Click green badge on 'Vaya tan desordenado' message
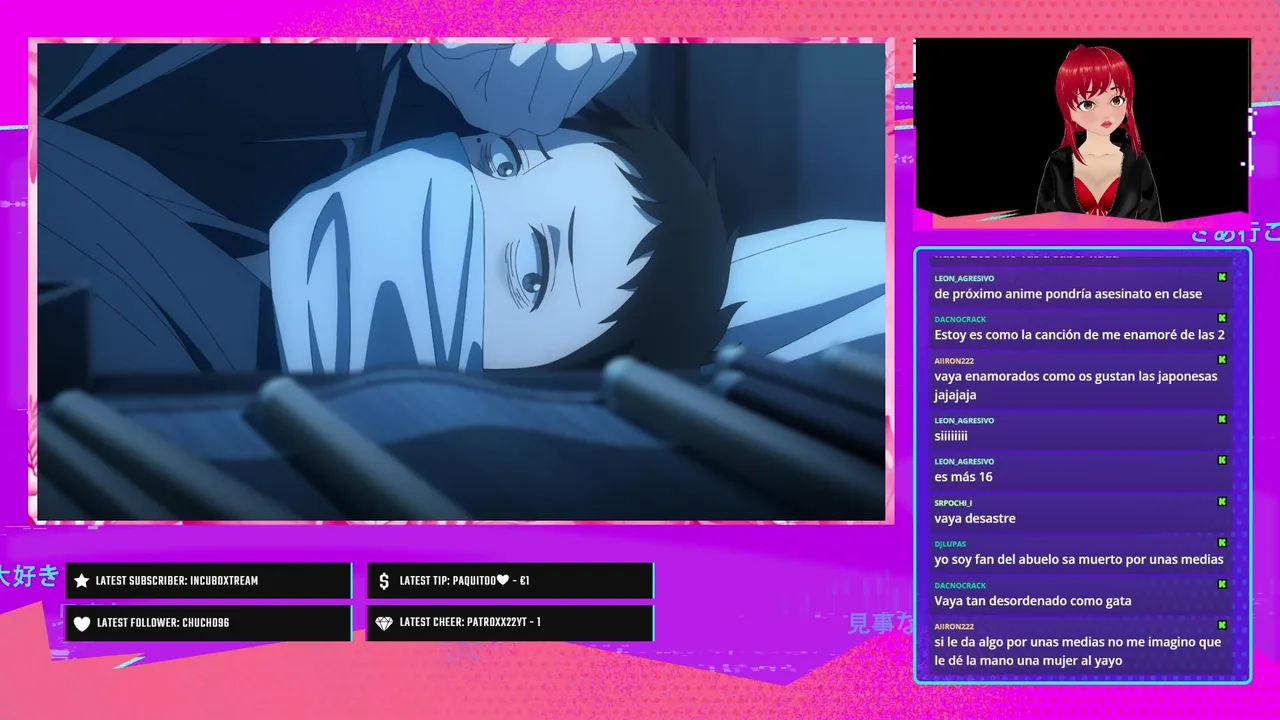Screen dimensions: 1280x720 (1222, 584)
